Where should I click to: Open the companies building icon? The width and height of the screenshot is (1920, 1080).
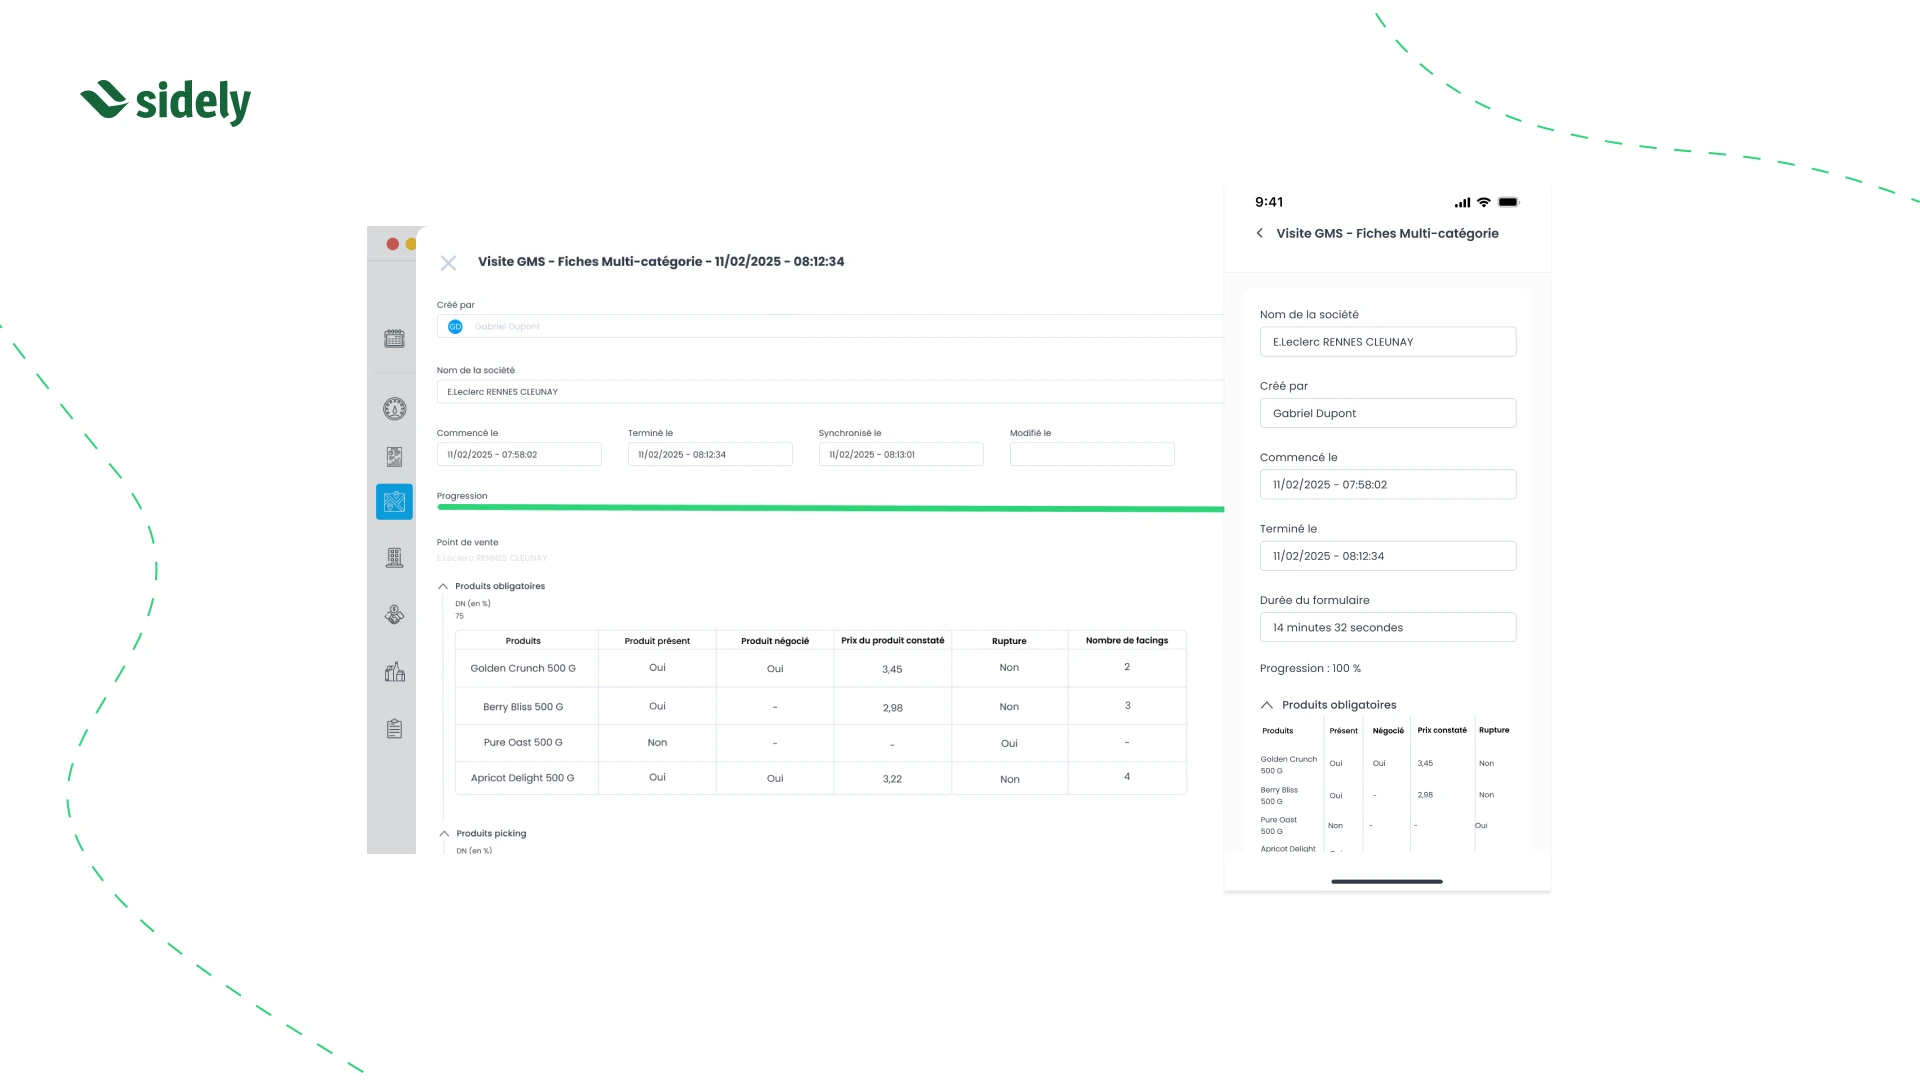tap(394, 558)
